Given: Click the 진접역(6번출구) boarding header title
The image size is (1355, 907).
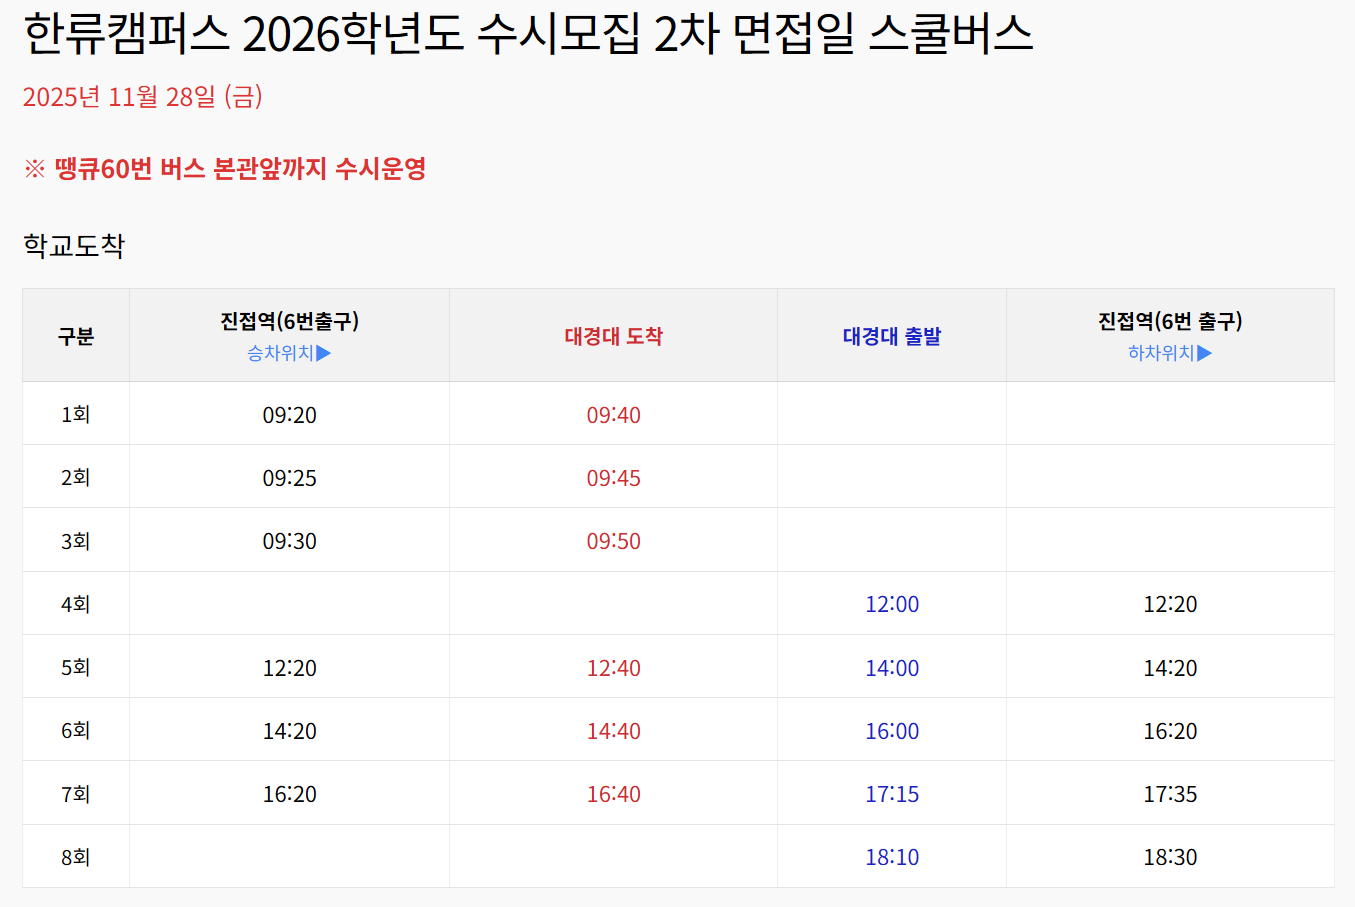Looking at the screenshot, I should click(x=289, y=321).
